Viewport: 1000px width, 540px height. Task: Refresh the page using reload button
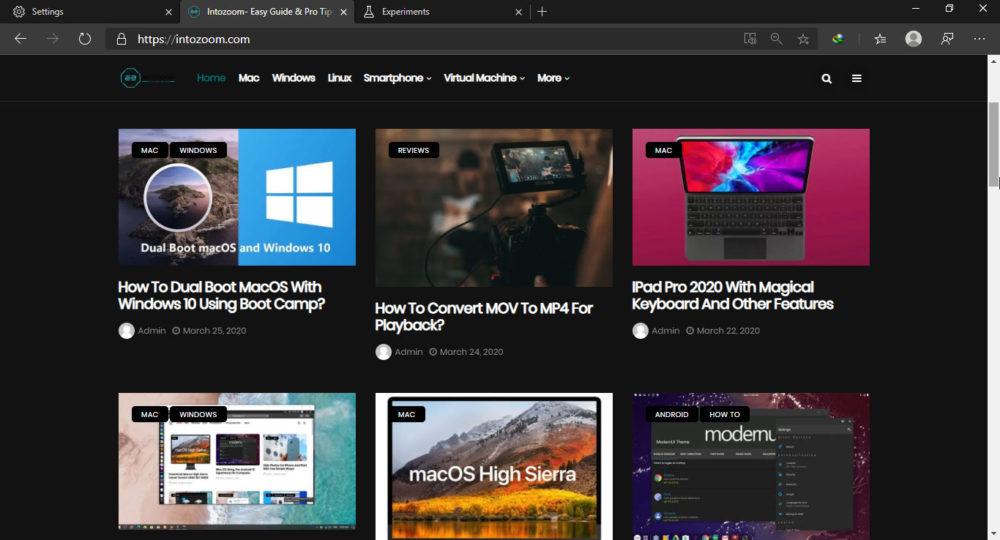(x=85, y=39)
